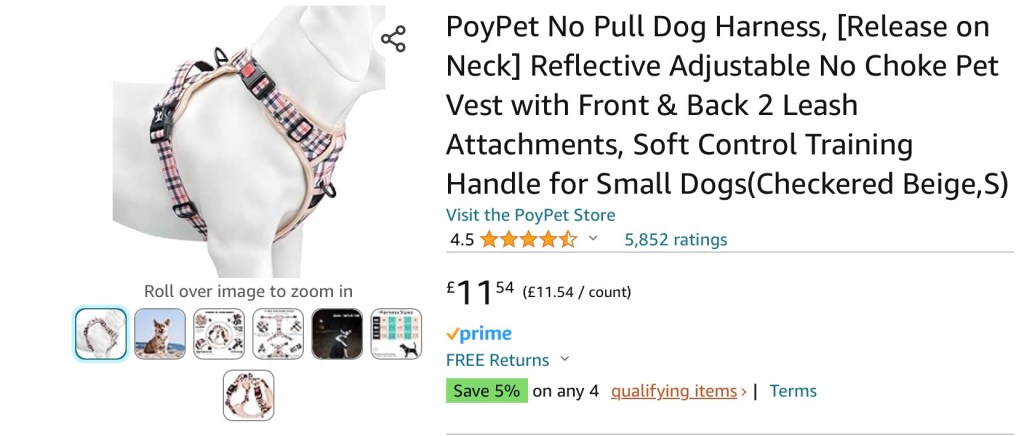Click the green Save 5% badge
Image resolution: width=1024 pixels, height=436 pixels.
486,391
